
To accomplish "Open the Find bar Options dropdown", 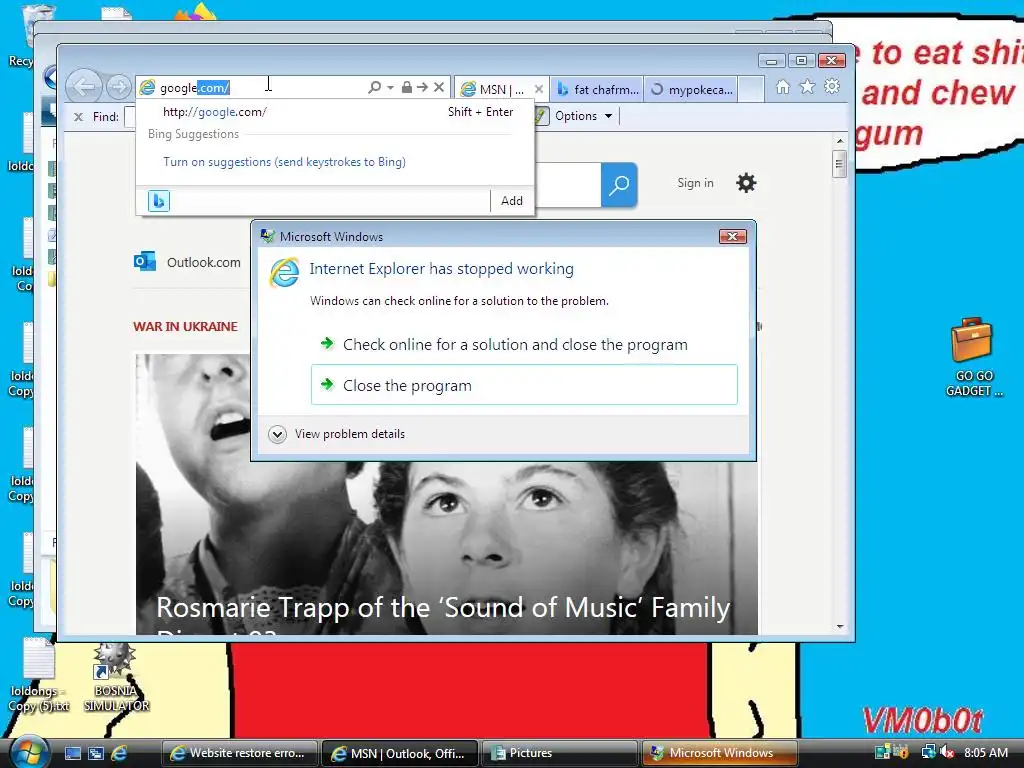I will coord(584,116).
